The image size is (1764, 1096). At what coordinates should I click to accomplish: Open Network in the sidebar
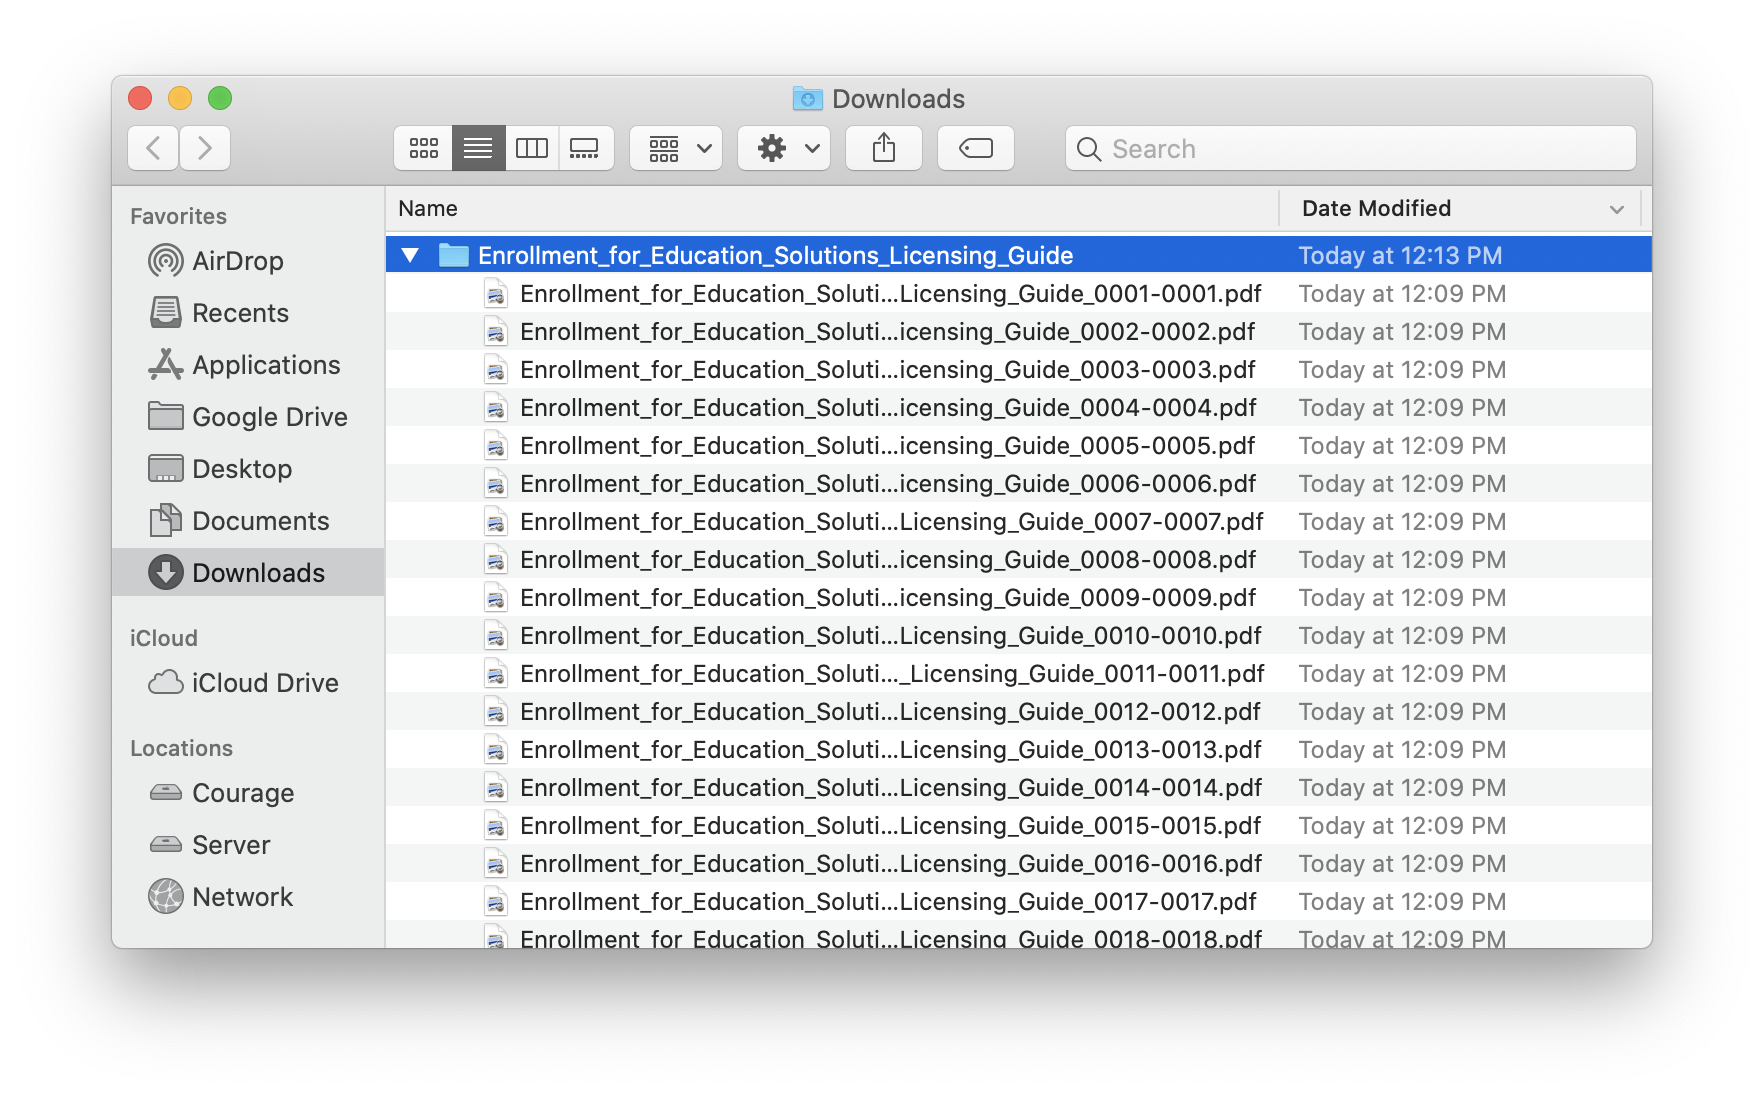(248, 897)
